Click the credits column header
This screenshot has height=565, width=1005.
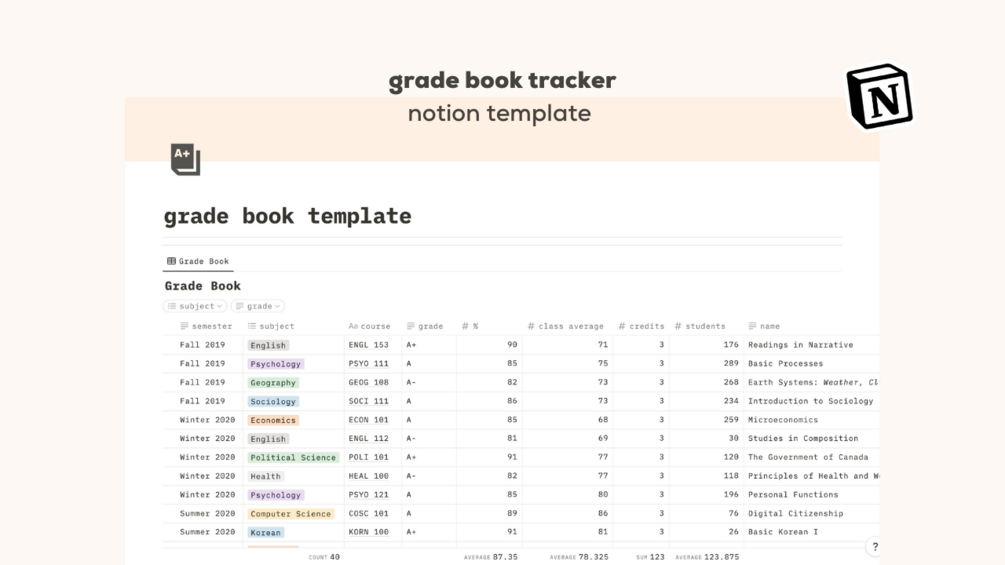pyautogui.click(x=641, y=326)
